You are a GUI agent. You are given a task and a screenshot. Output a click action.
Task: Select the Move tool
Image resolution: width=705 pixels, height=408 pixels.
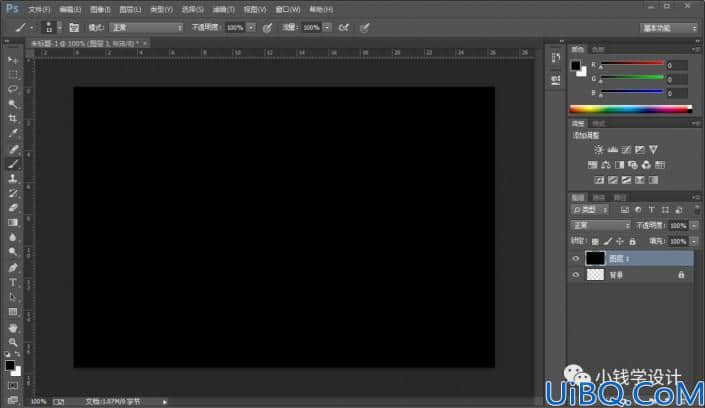click(x=13, y=60)
